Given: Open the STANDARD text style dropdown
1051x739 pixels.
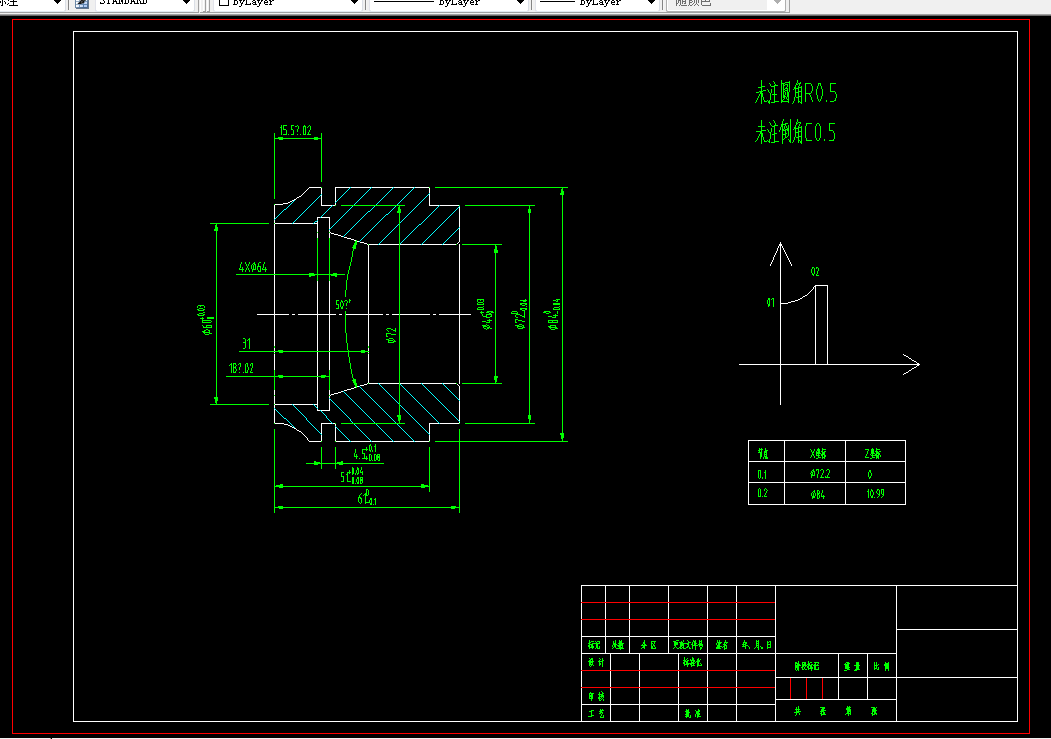Looking at the screenshot, I should coord(144,3).
